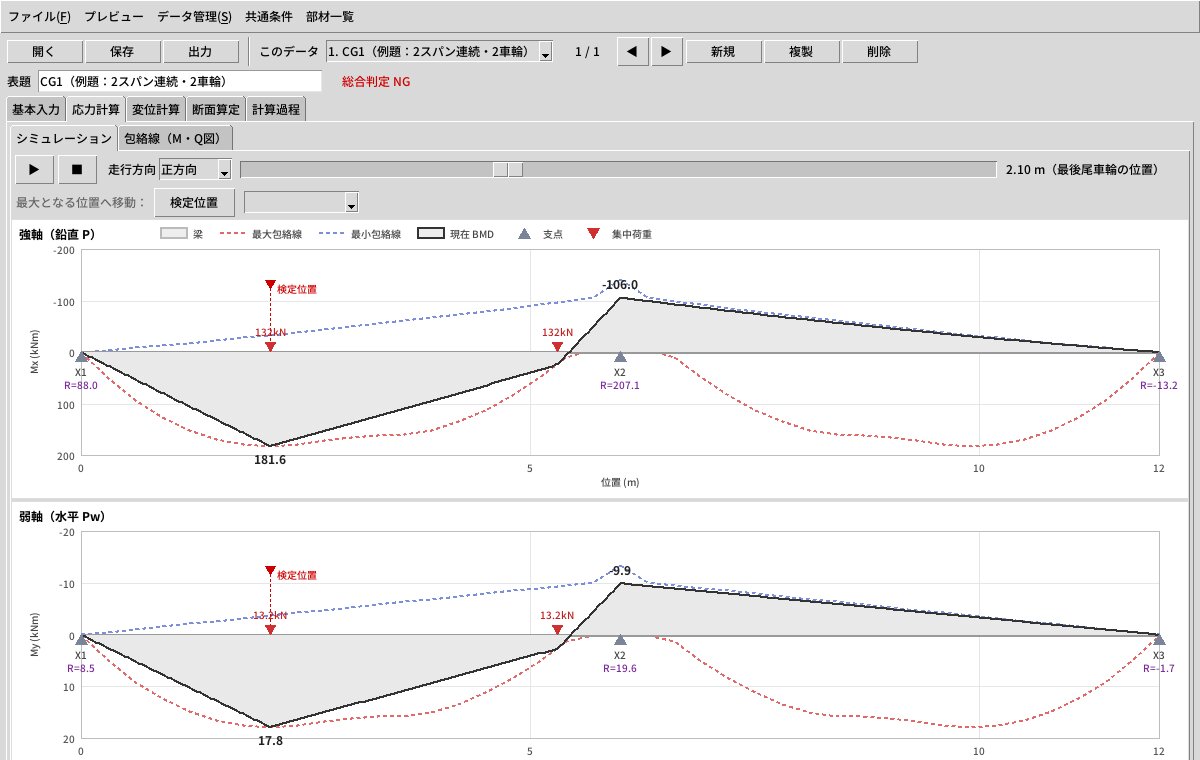
Task: Open the データ管理(S) menu
Action: [194, 17]
